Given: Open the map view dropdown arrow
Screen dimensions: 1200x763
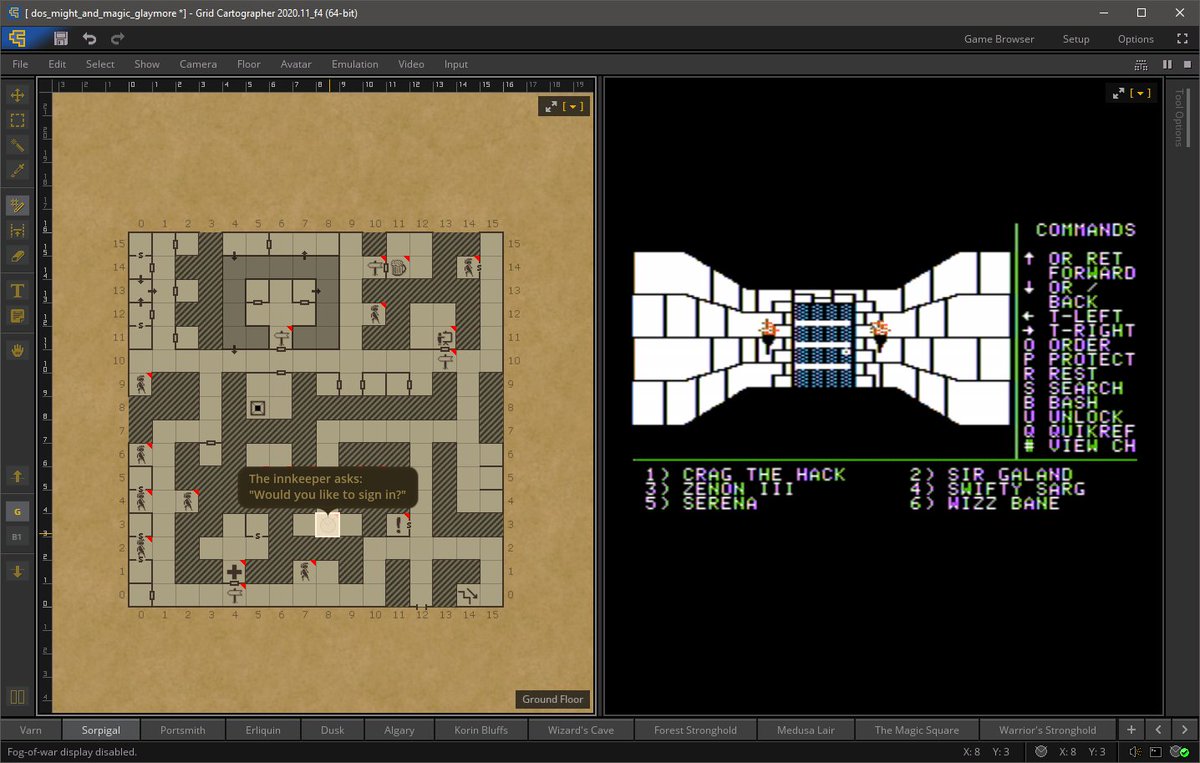Looking at the screenshot, I should [x=574, y=106].
